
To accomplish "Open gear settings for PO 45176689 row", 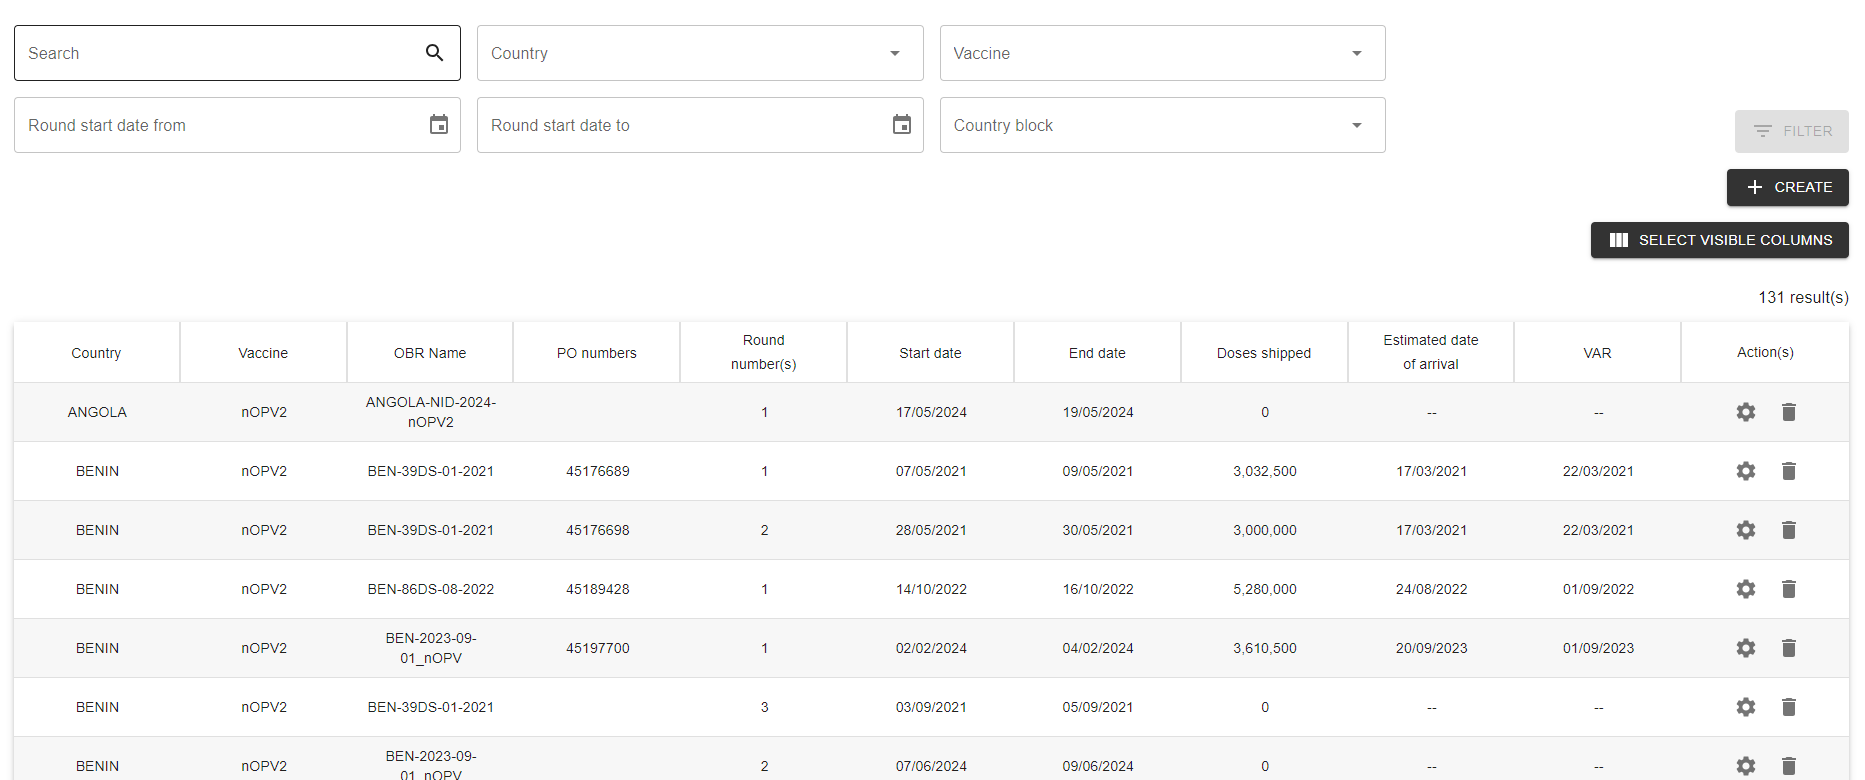I will pos(1745,471).
